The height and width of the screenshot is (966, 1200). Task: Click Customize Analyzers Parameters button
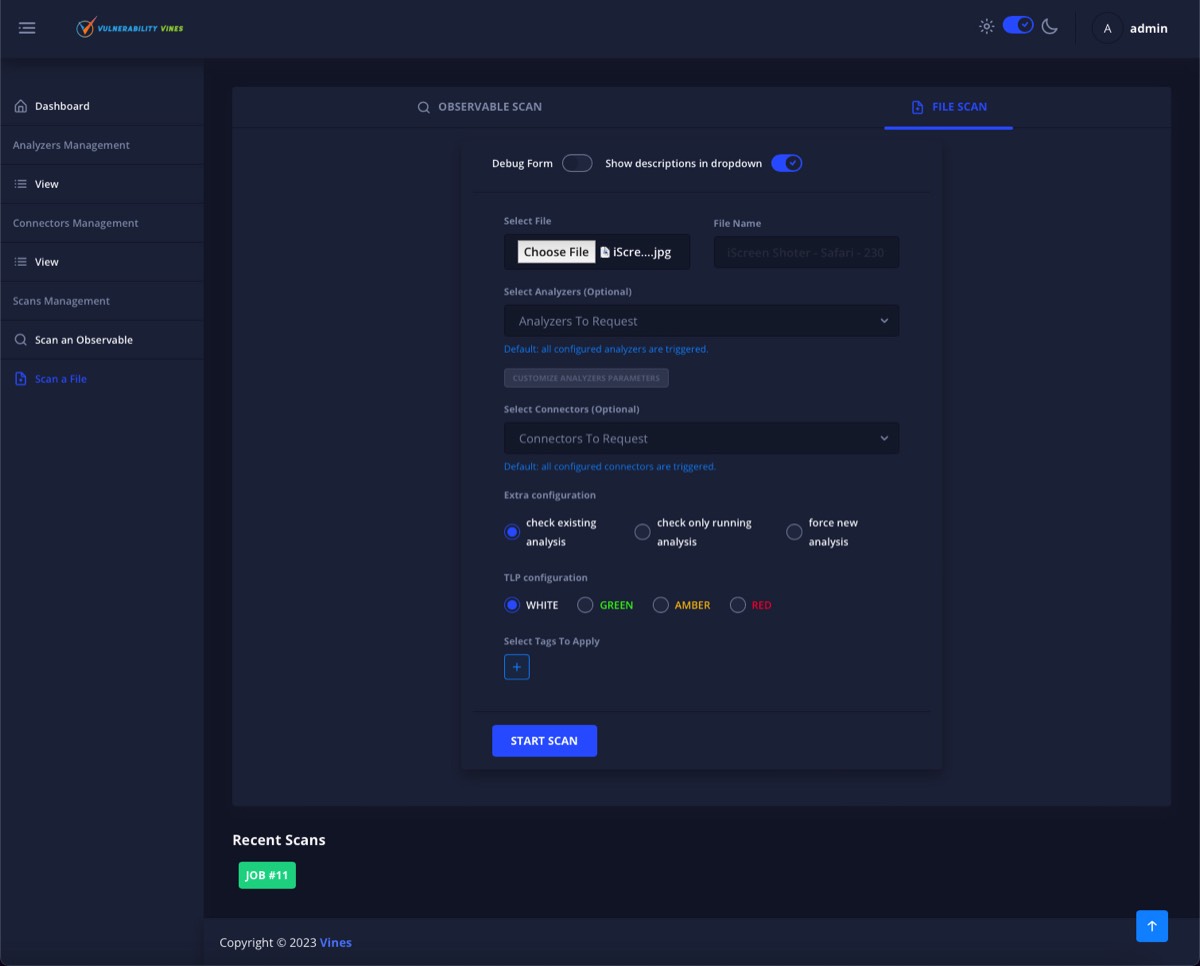[586, 378]
